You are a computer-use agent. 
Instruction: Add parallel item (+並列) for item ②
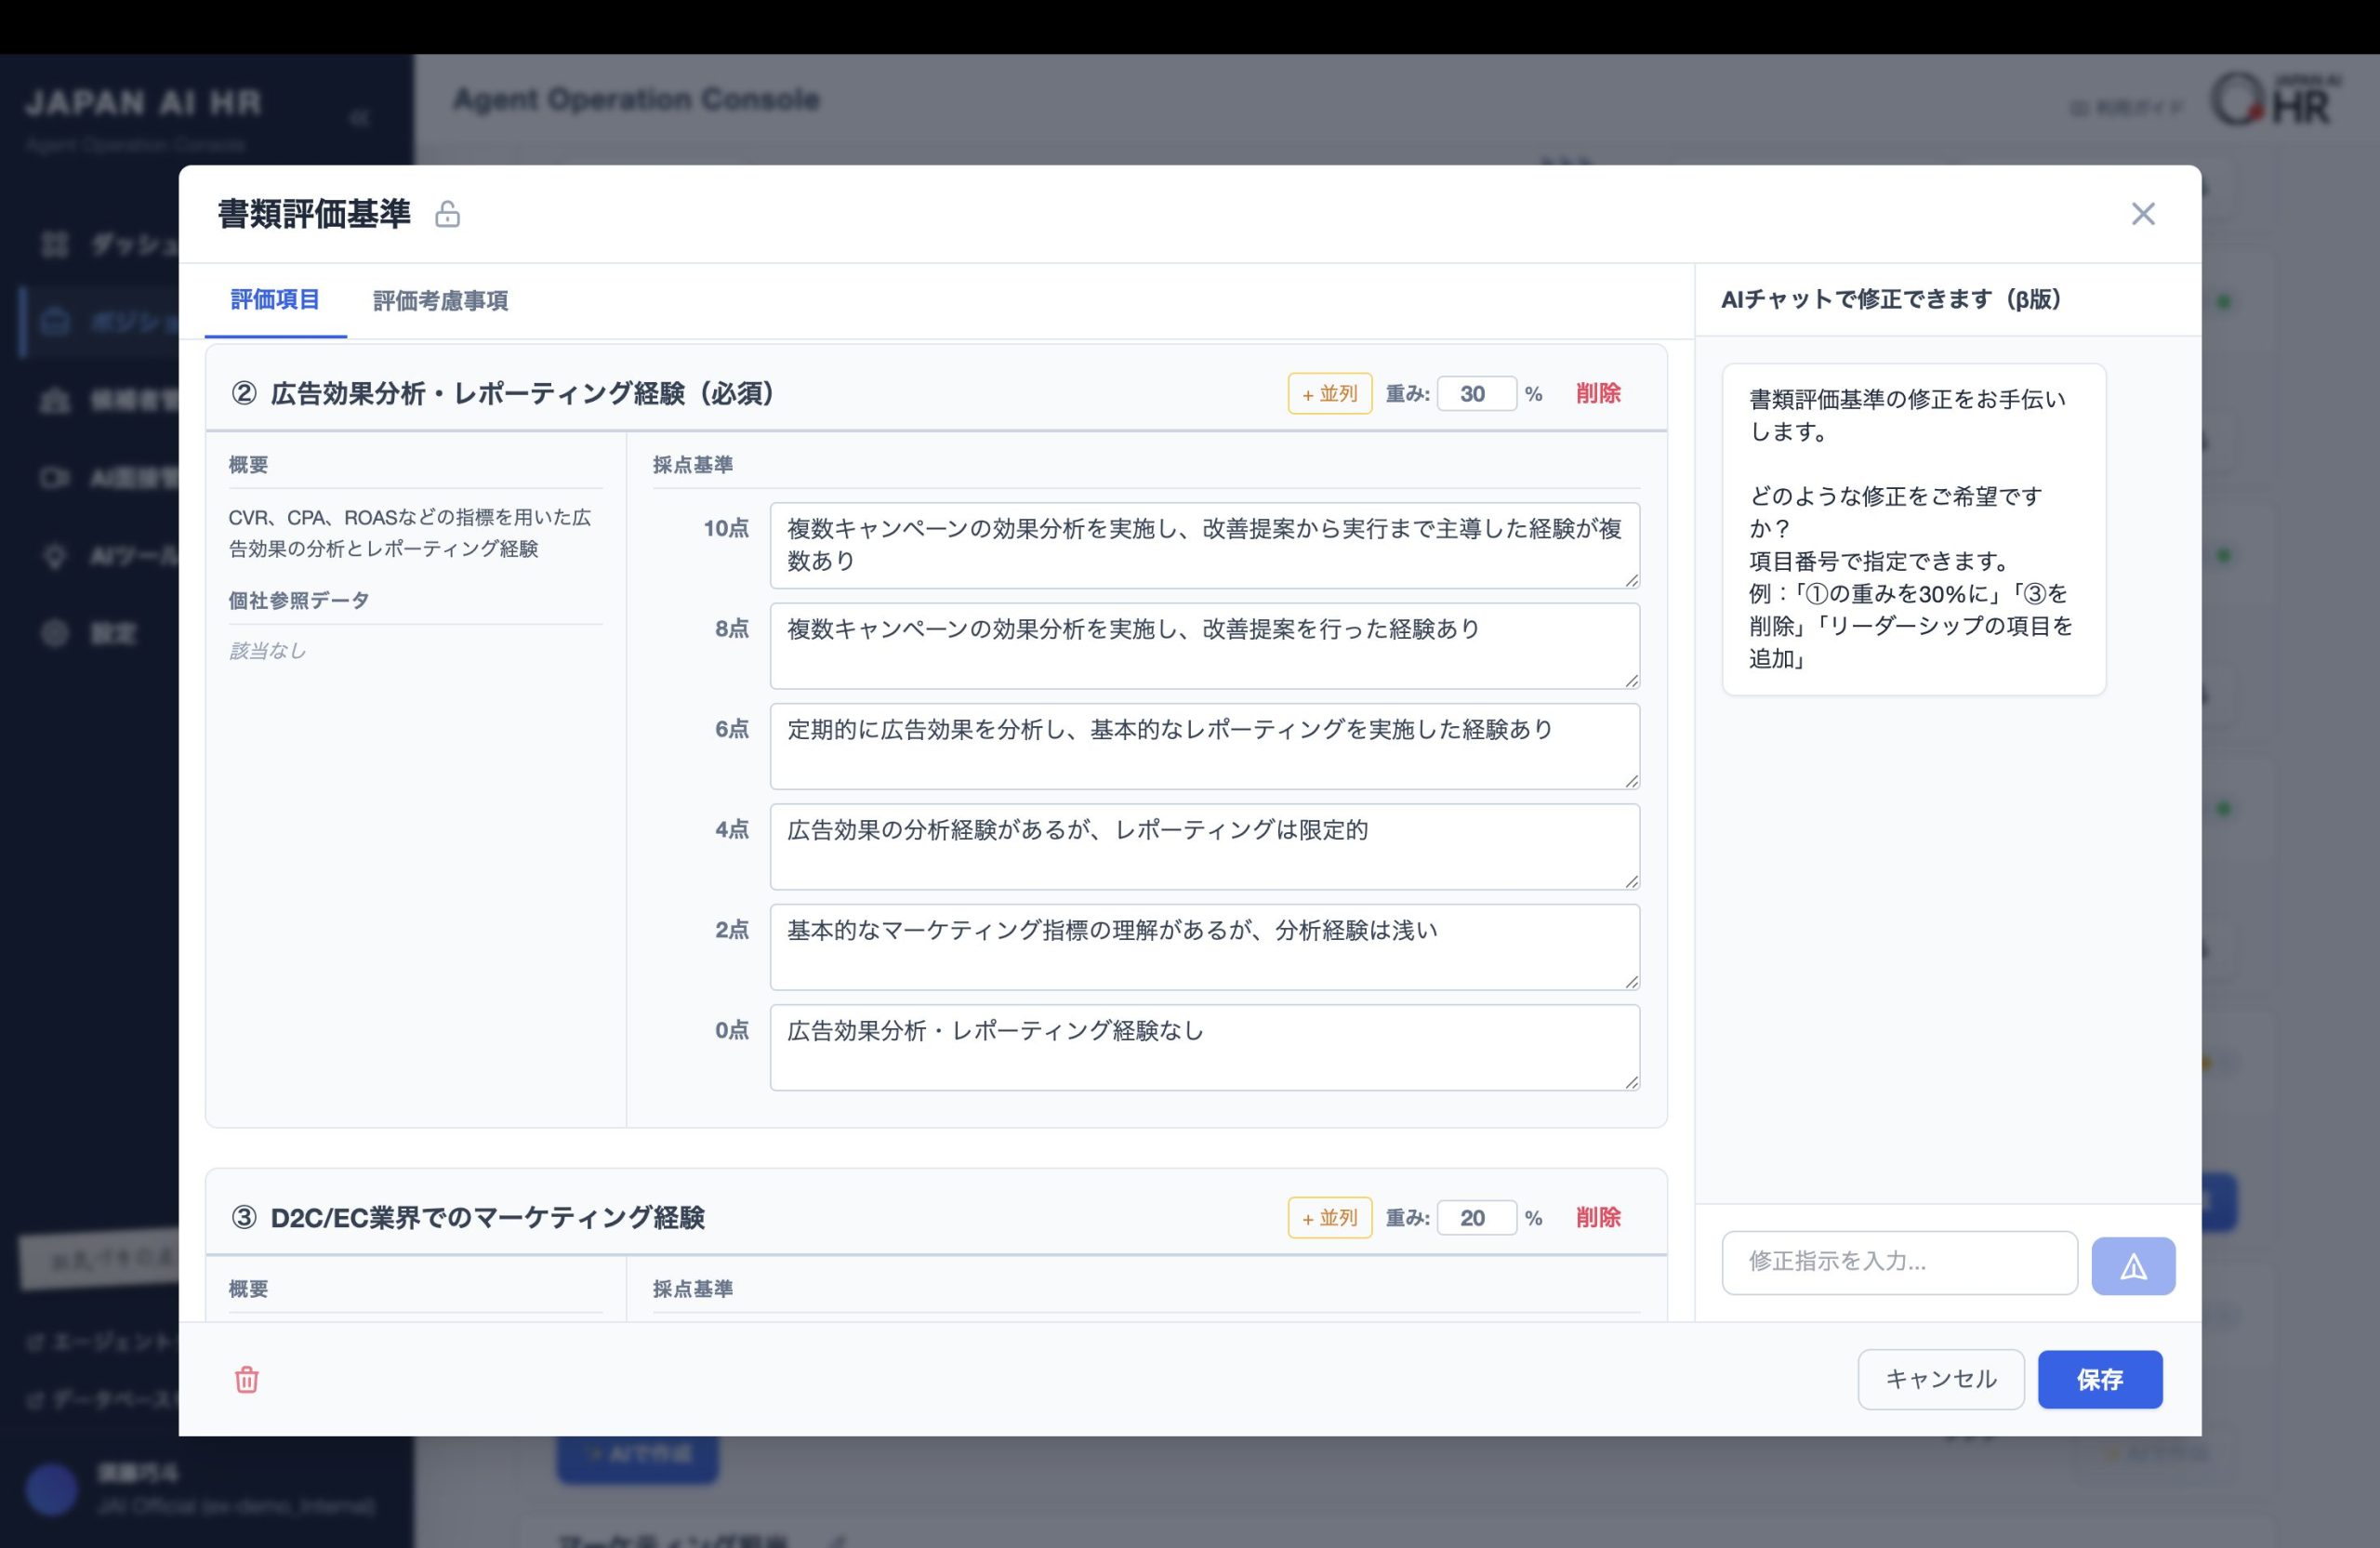coord(1330,394)
